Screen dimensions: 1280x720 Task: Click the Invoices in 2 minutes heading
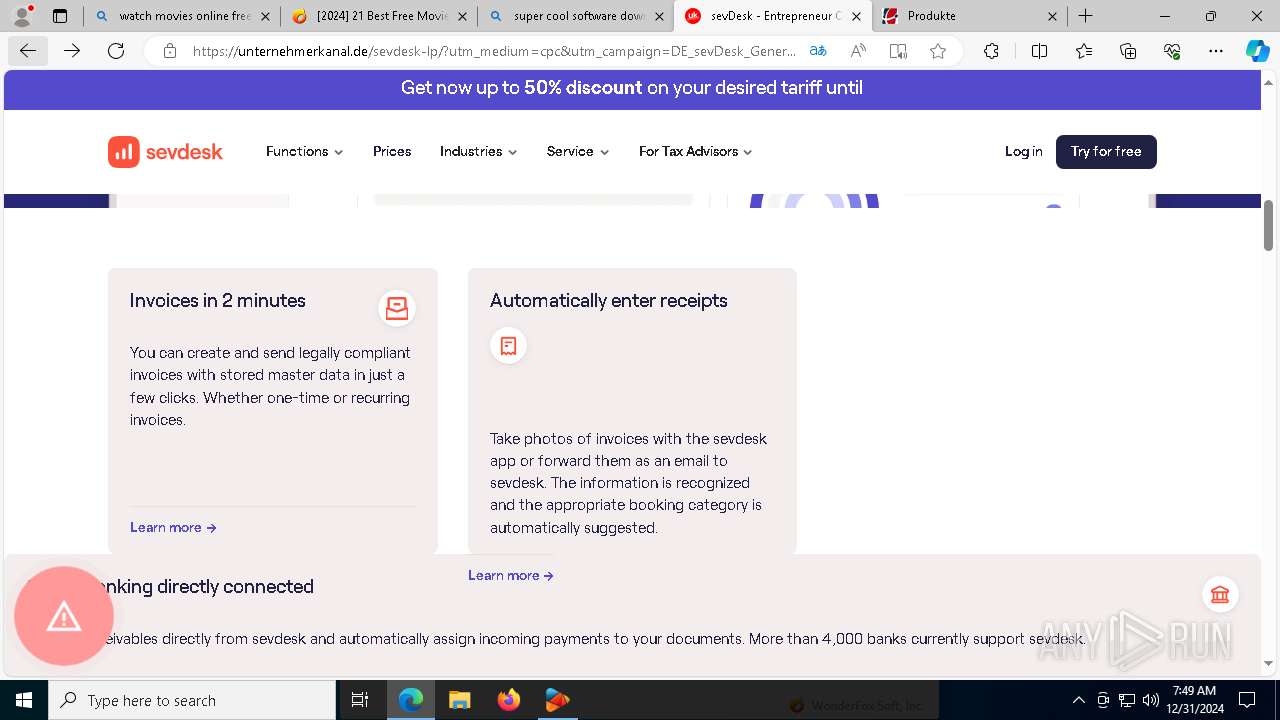point(217,301)
